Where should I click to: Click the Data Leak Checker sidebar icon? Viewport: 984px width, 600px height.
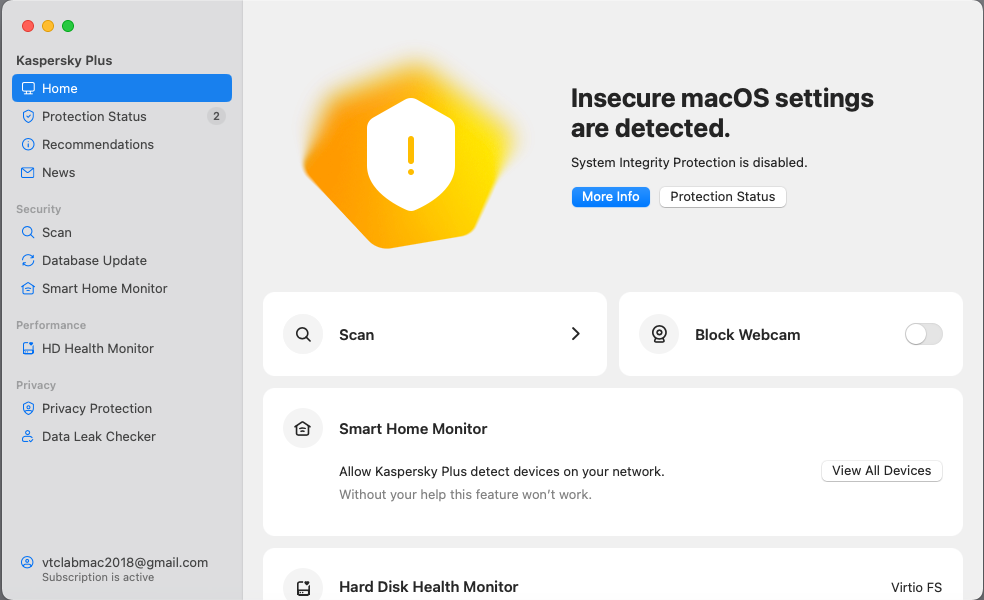pyautogui.click(x=28, y=436)
